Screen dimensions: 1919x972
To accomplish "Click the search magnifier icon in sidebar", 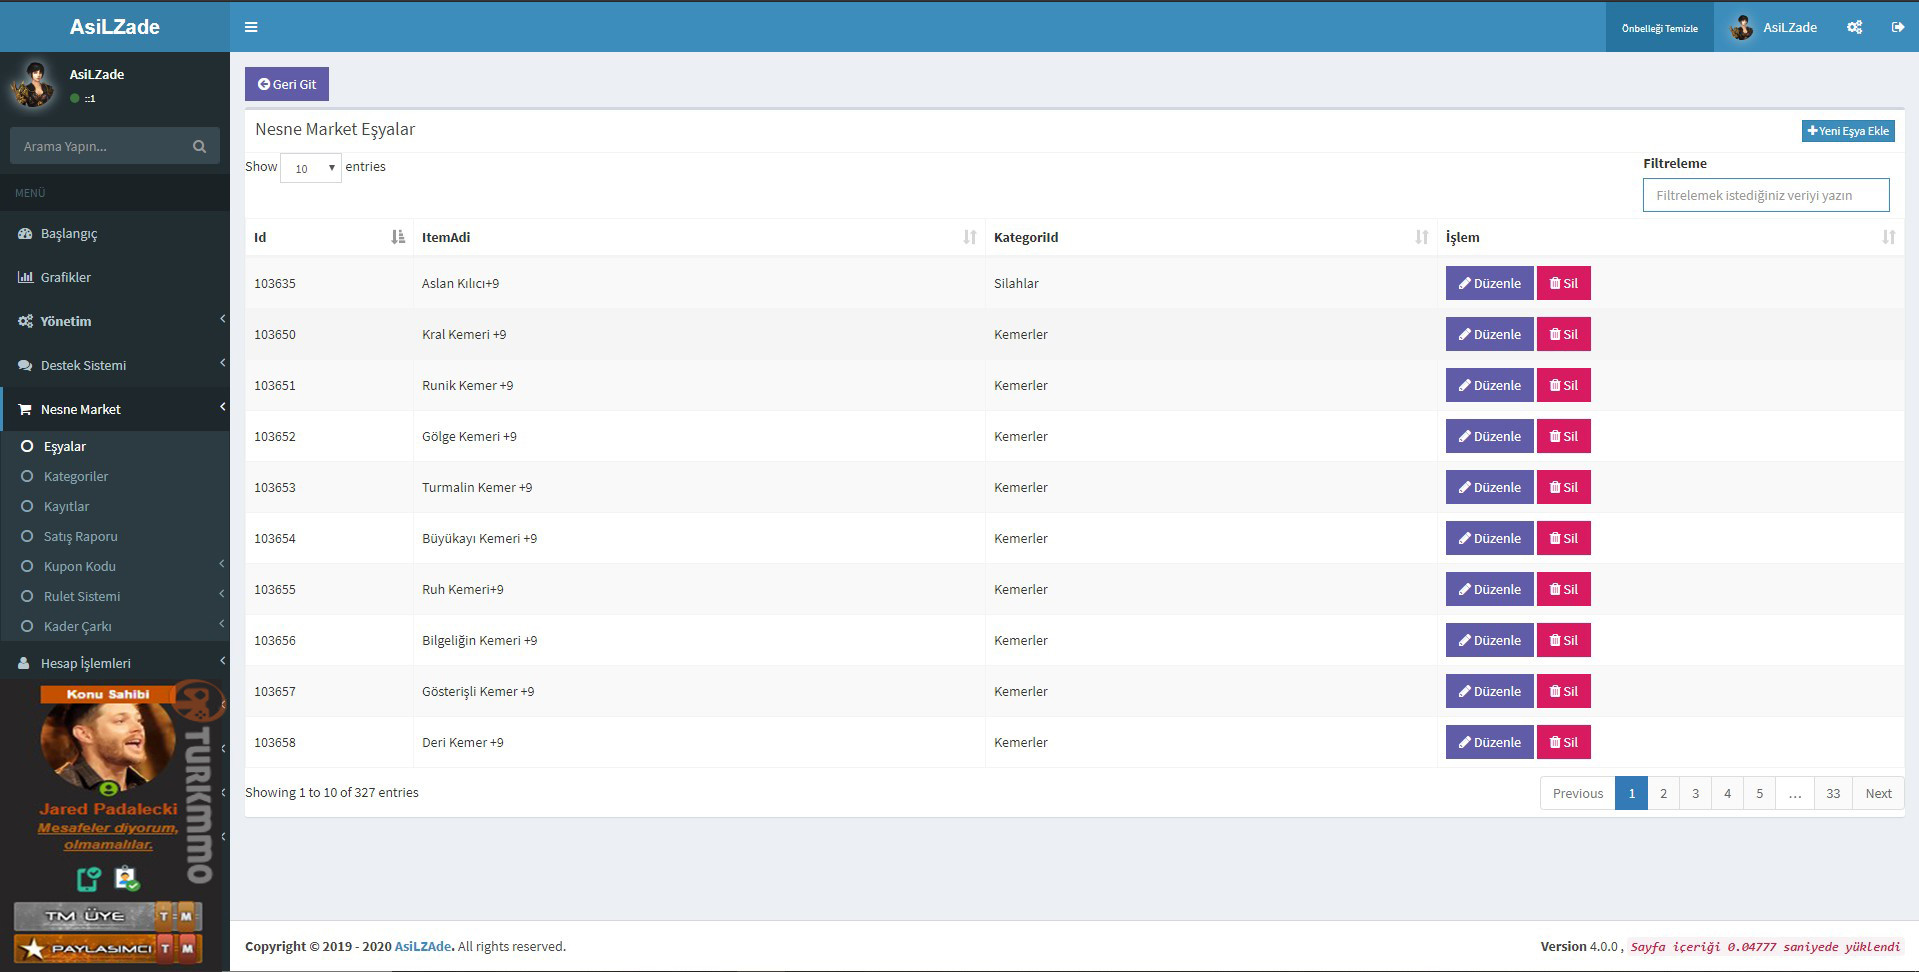I will (199, 146).
